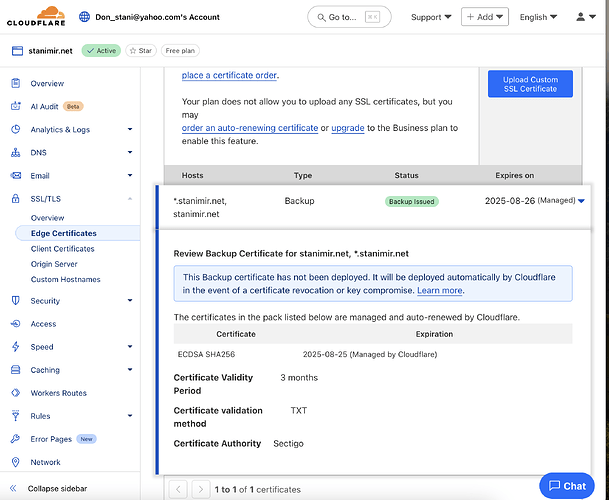Click the Cloudflare logo

(x=37, y=17)
